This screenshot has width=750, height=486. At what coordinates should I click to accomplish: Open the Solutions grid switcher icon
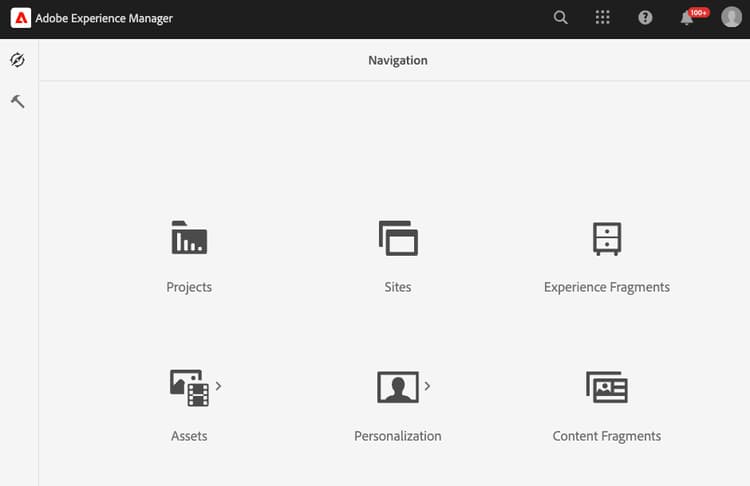(x=603, y=18)
